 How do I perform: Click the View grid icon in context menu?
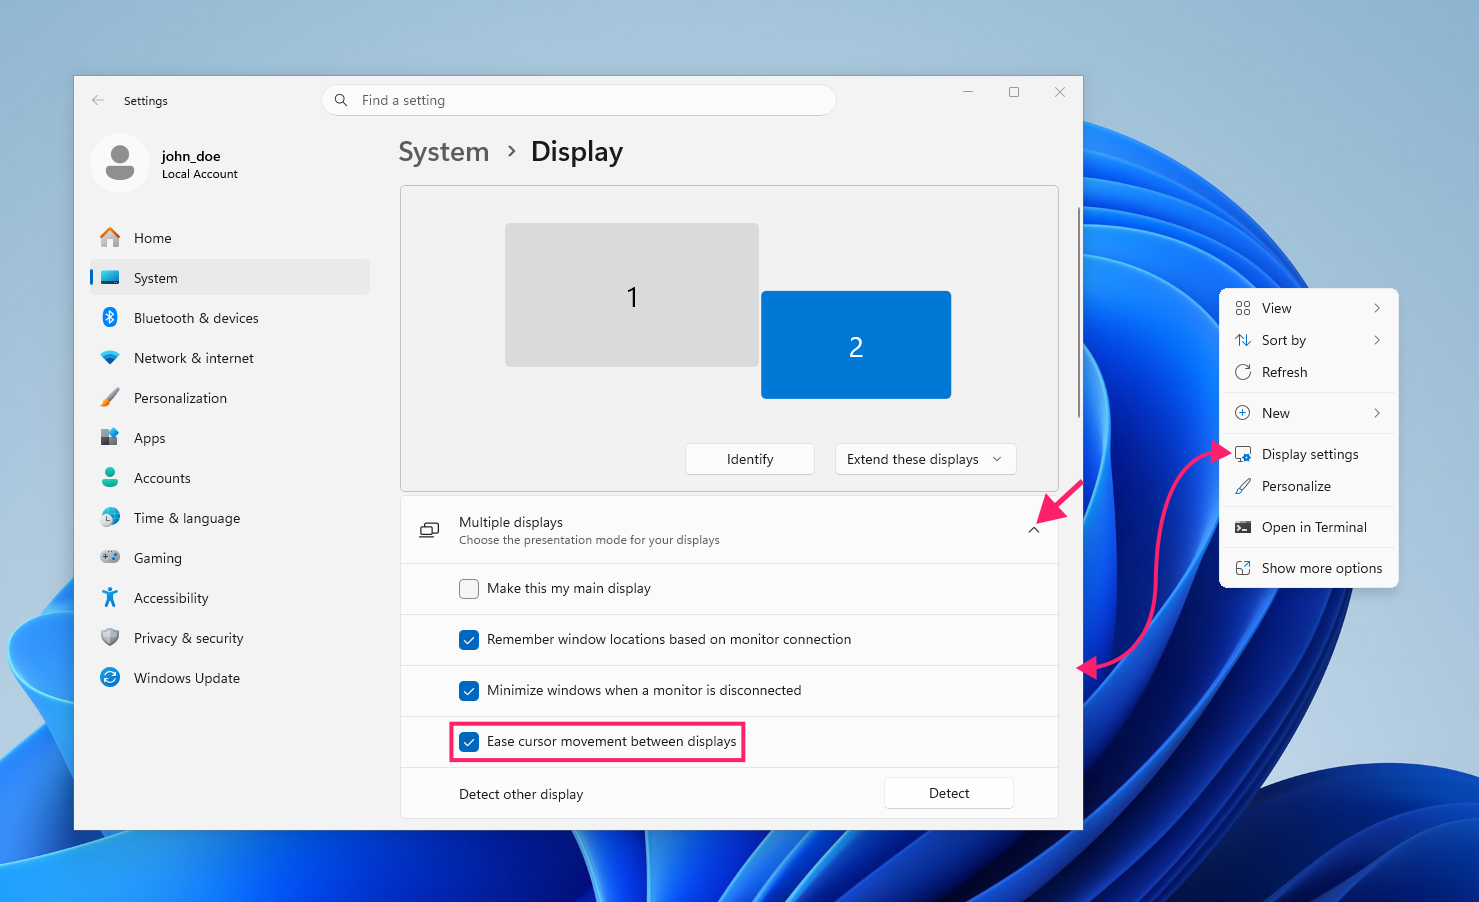point(1243,308)
